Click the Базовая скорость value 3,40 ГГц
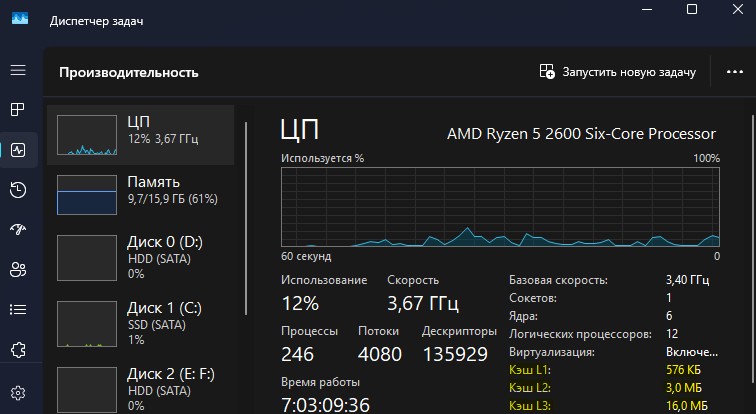Viewport: 756px width, 414px height. click(x=687, y=280)
